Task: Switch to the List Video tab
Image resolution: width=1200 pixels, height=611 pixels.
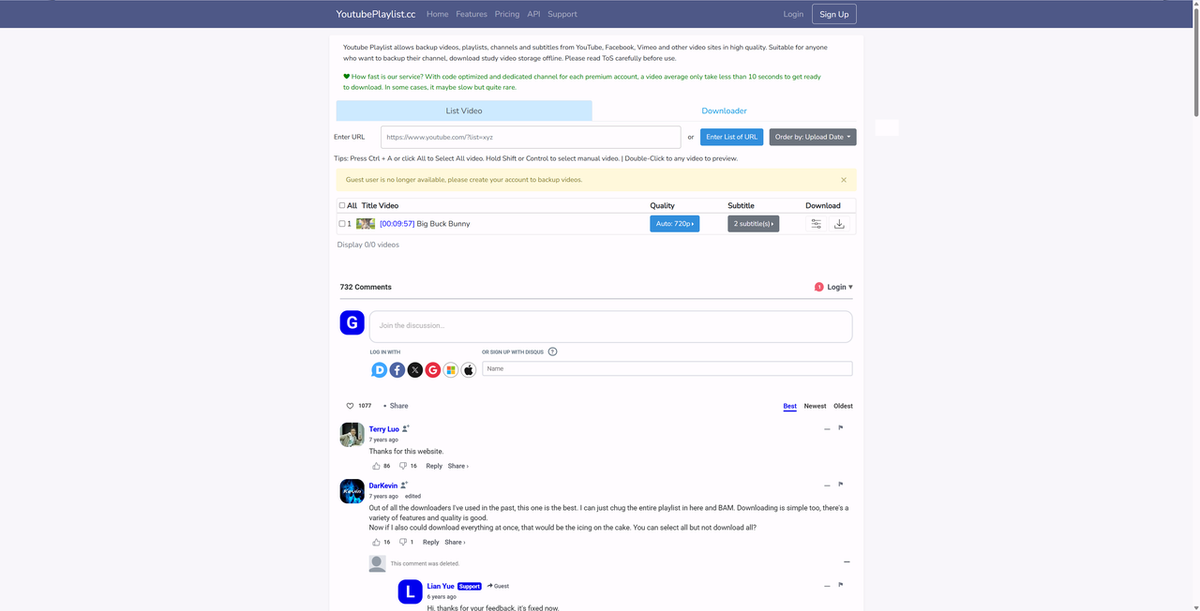Action: (464, 111)
